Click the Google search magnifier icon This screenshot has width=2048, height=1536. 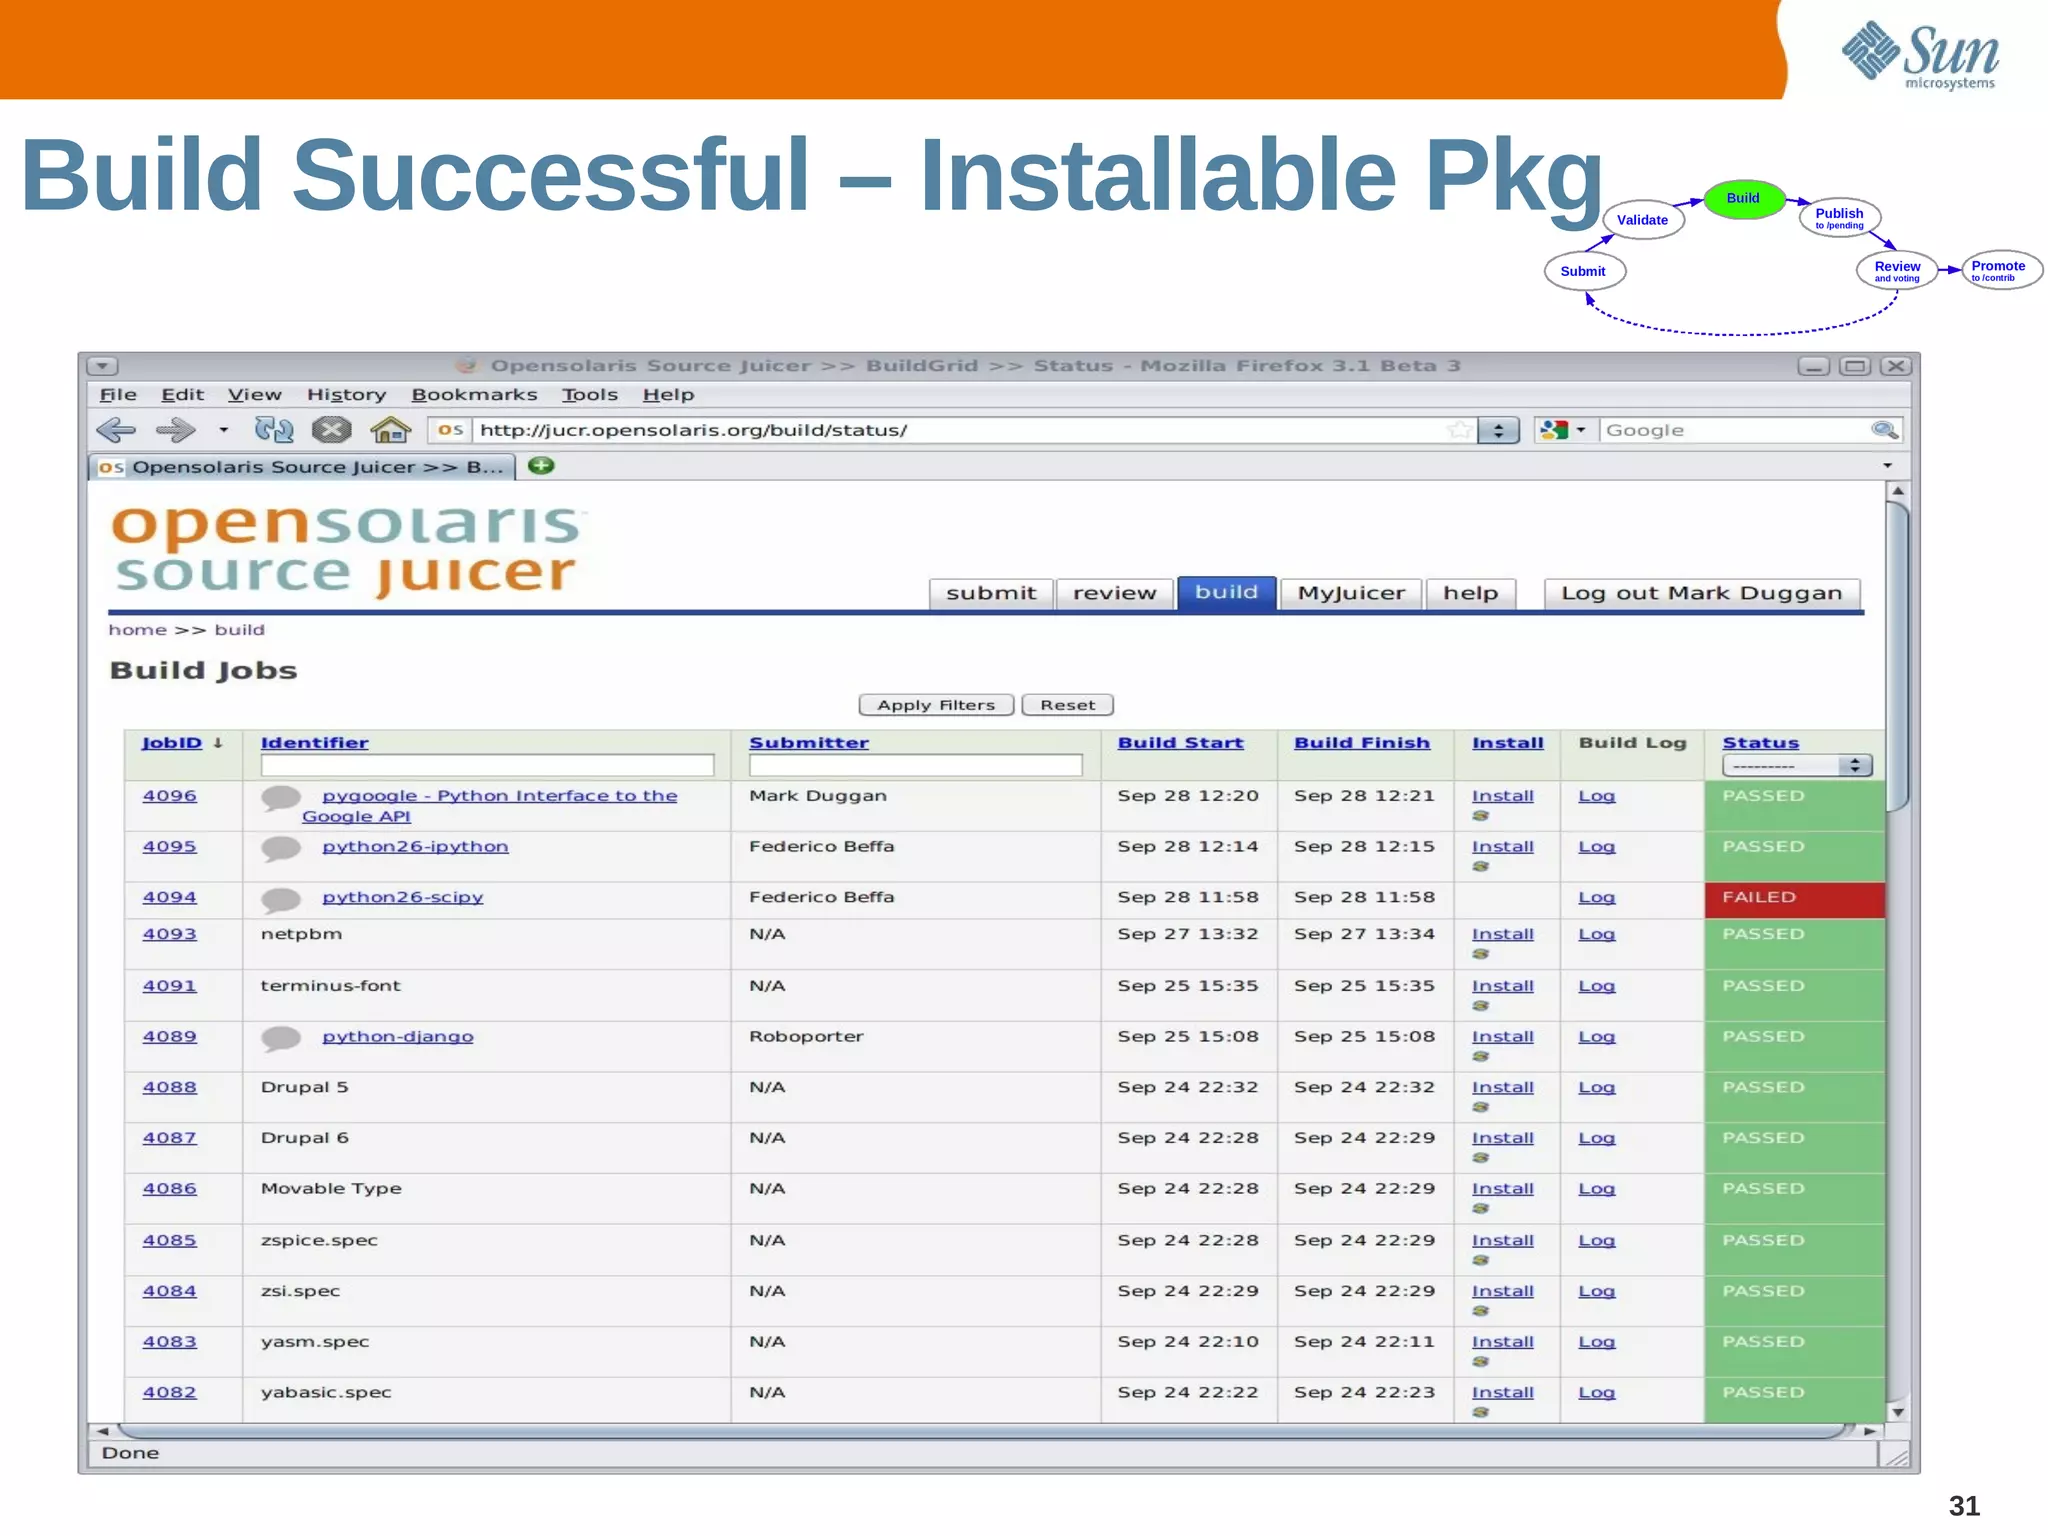tap(1884, 430)
